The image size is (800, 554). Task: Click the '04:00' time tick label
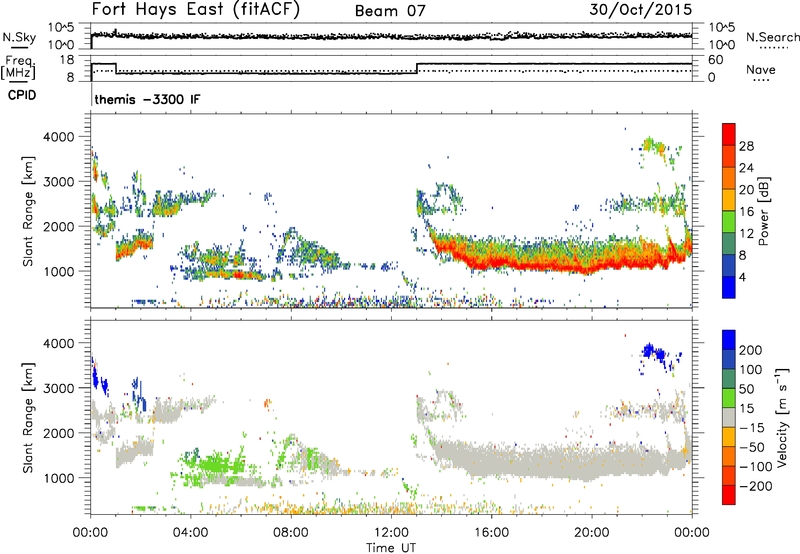[190, 533]
